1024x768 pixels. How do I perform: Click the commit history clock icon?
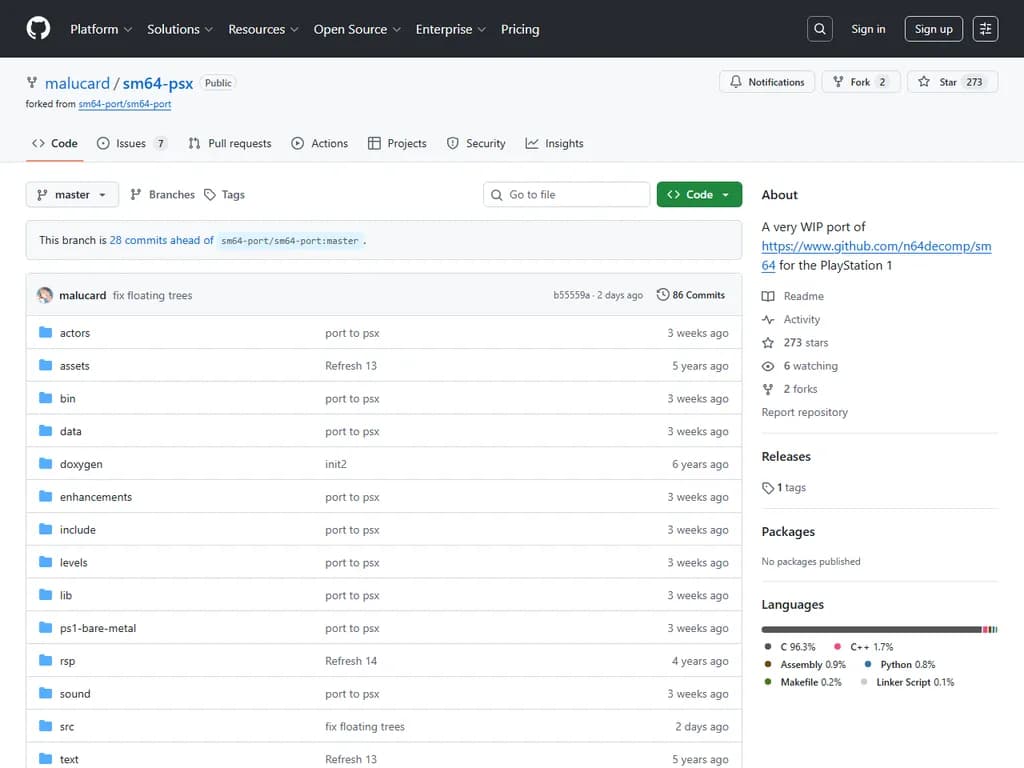[663, 295]
